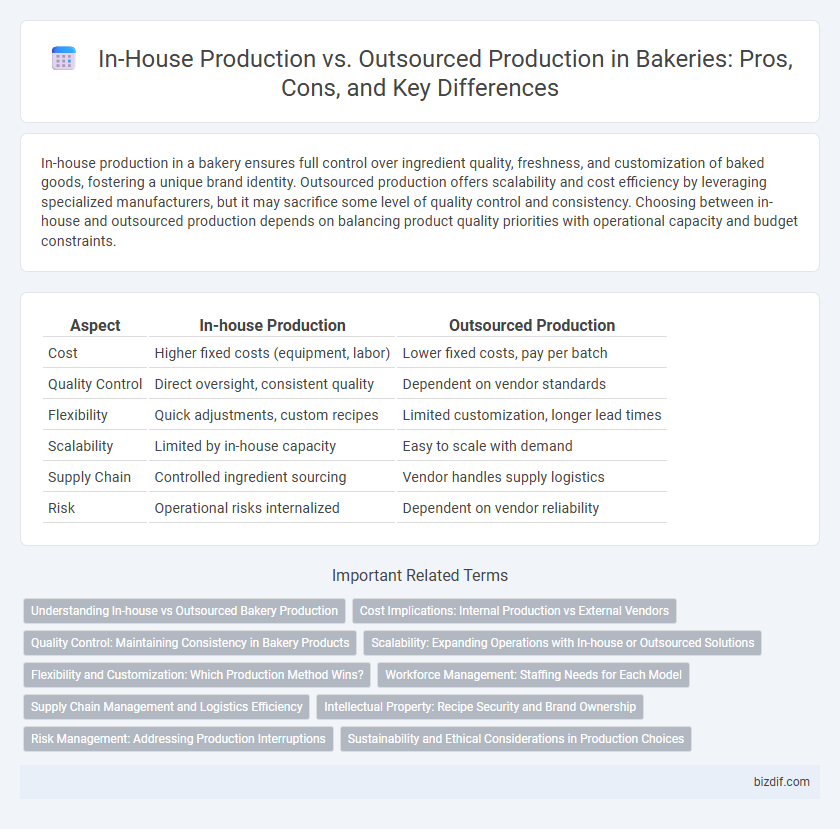
Task: Click 'Limited customization, longer lead times' cell
Action: coord(531,415)
